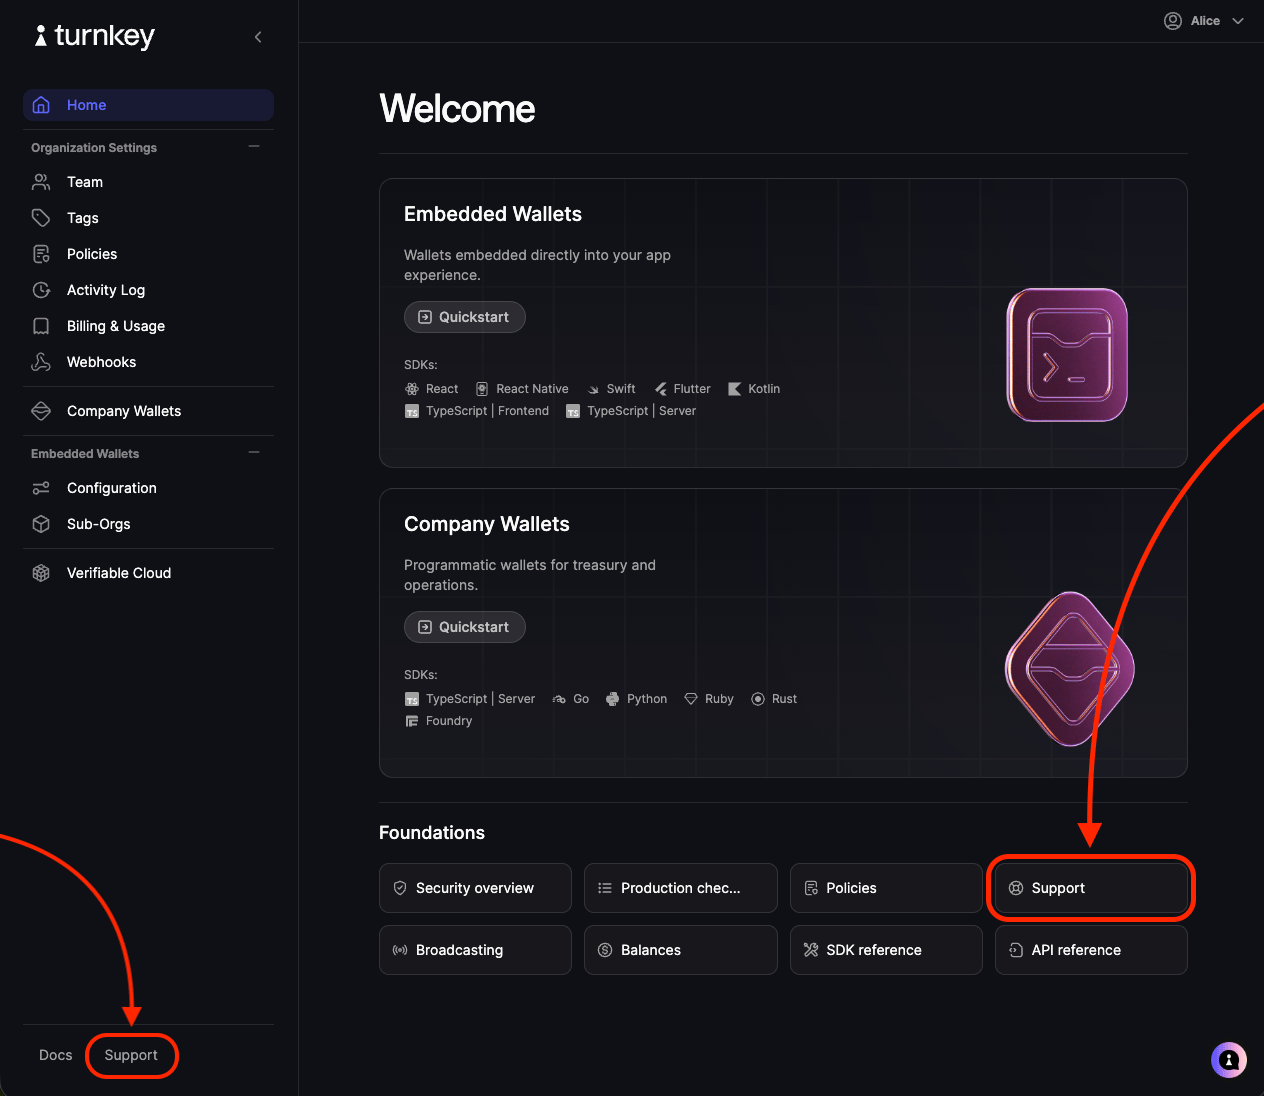Click the Billing & Usage book icon

click(x=41, y=326)
